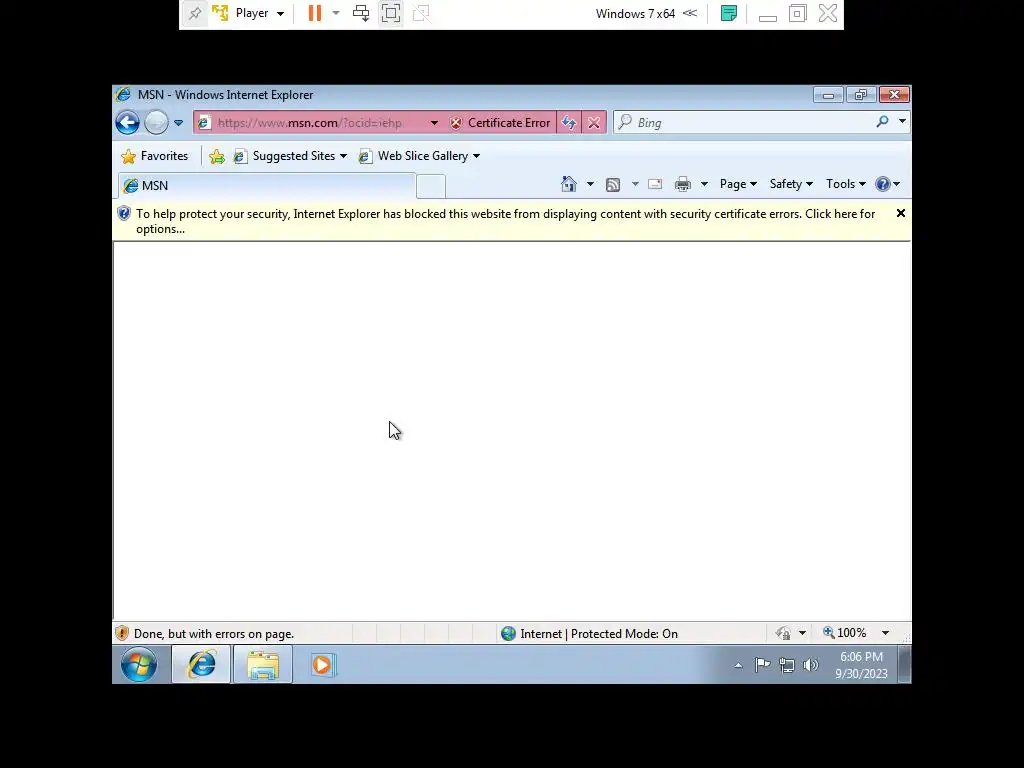The width and height of the screenshot is (1024, 768).
Task: Click the status bar privacy lock icon
Action: click(783, 633)
